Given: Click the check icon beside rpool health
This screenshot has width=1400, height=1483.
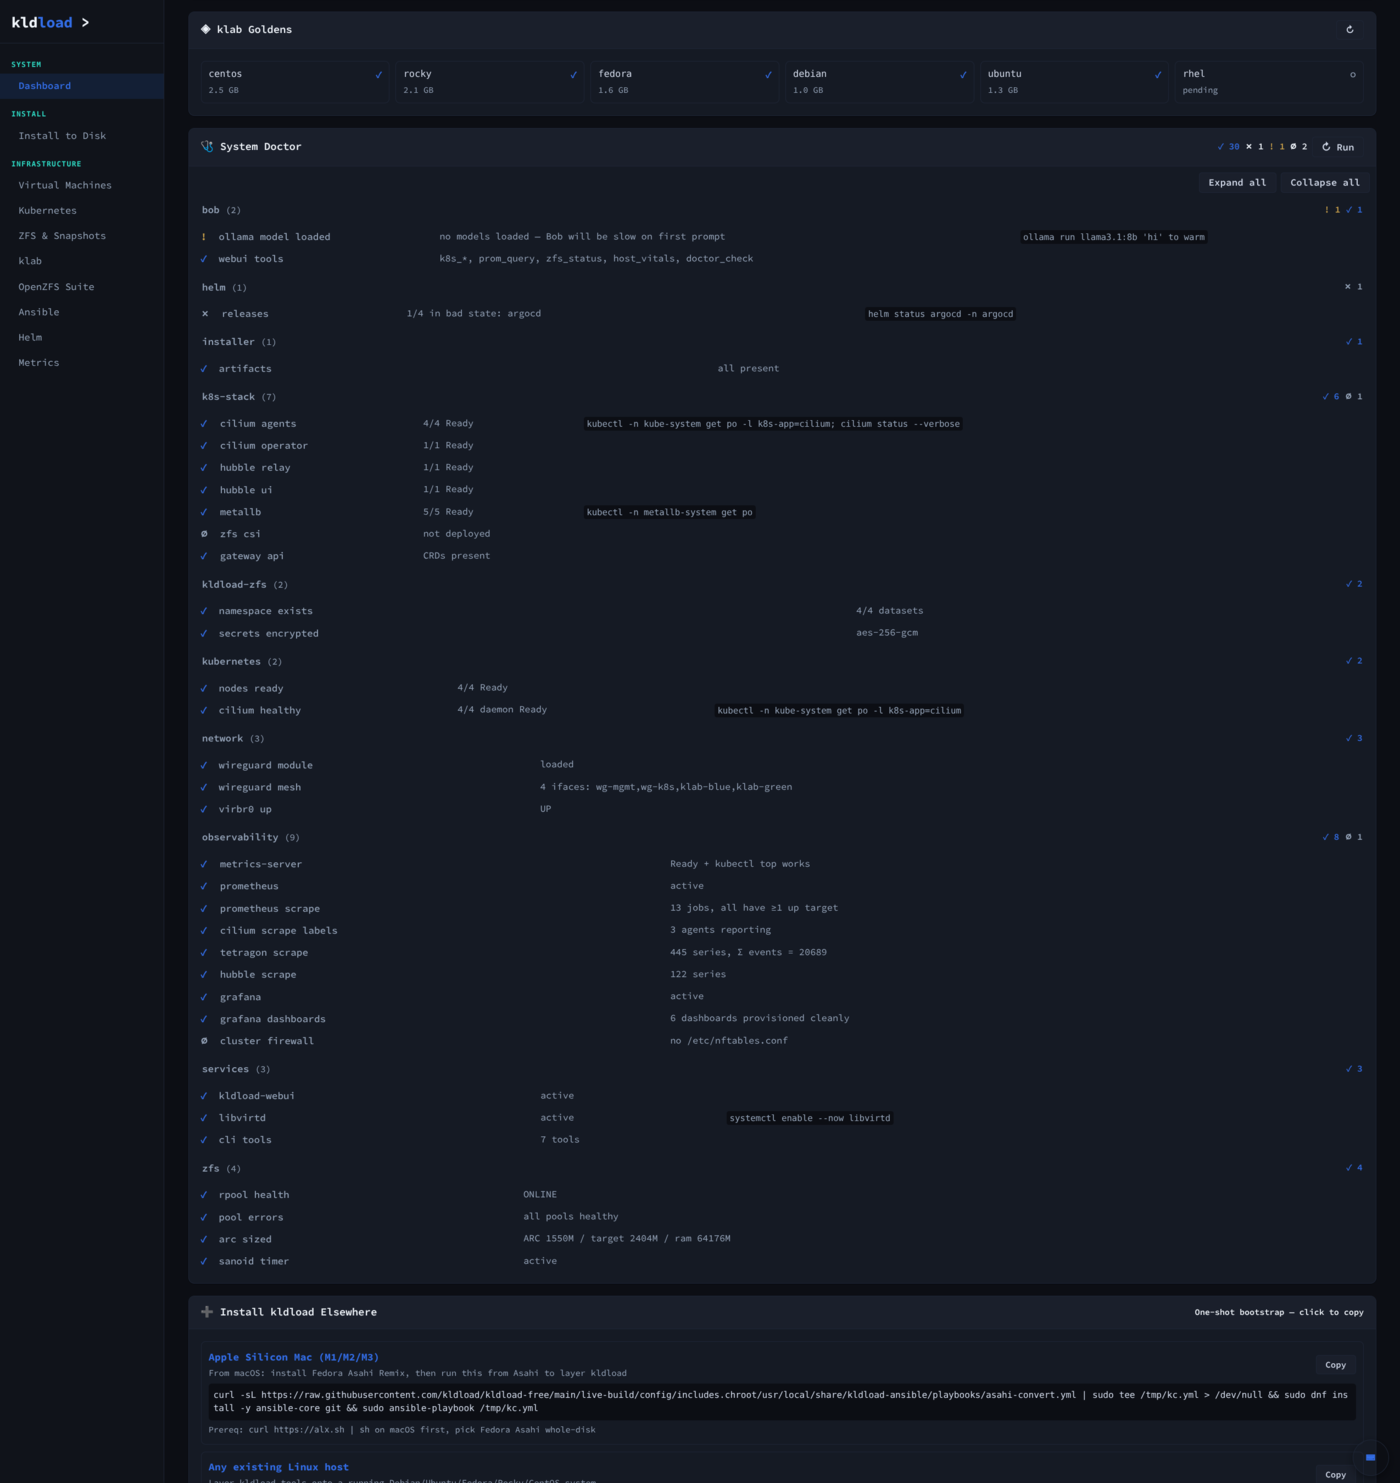Looking at the screenshot, I should click(204, 1195).
